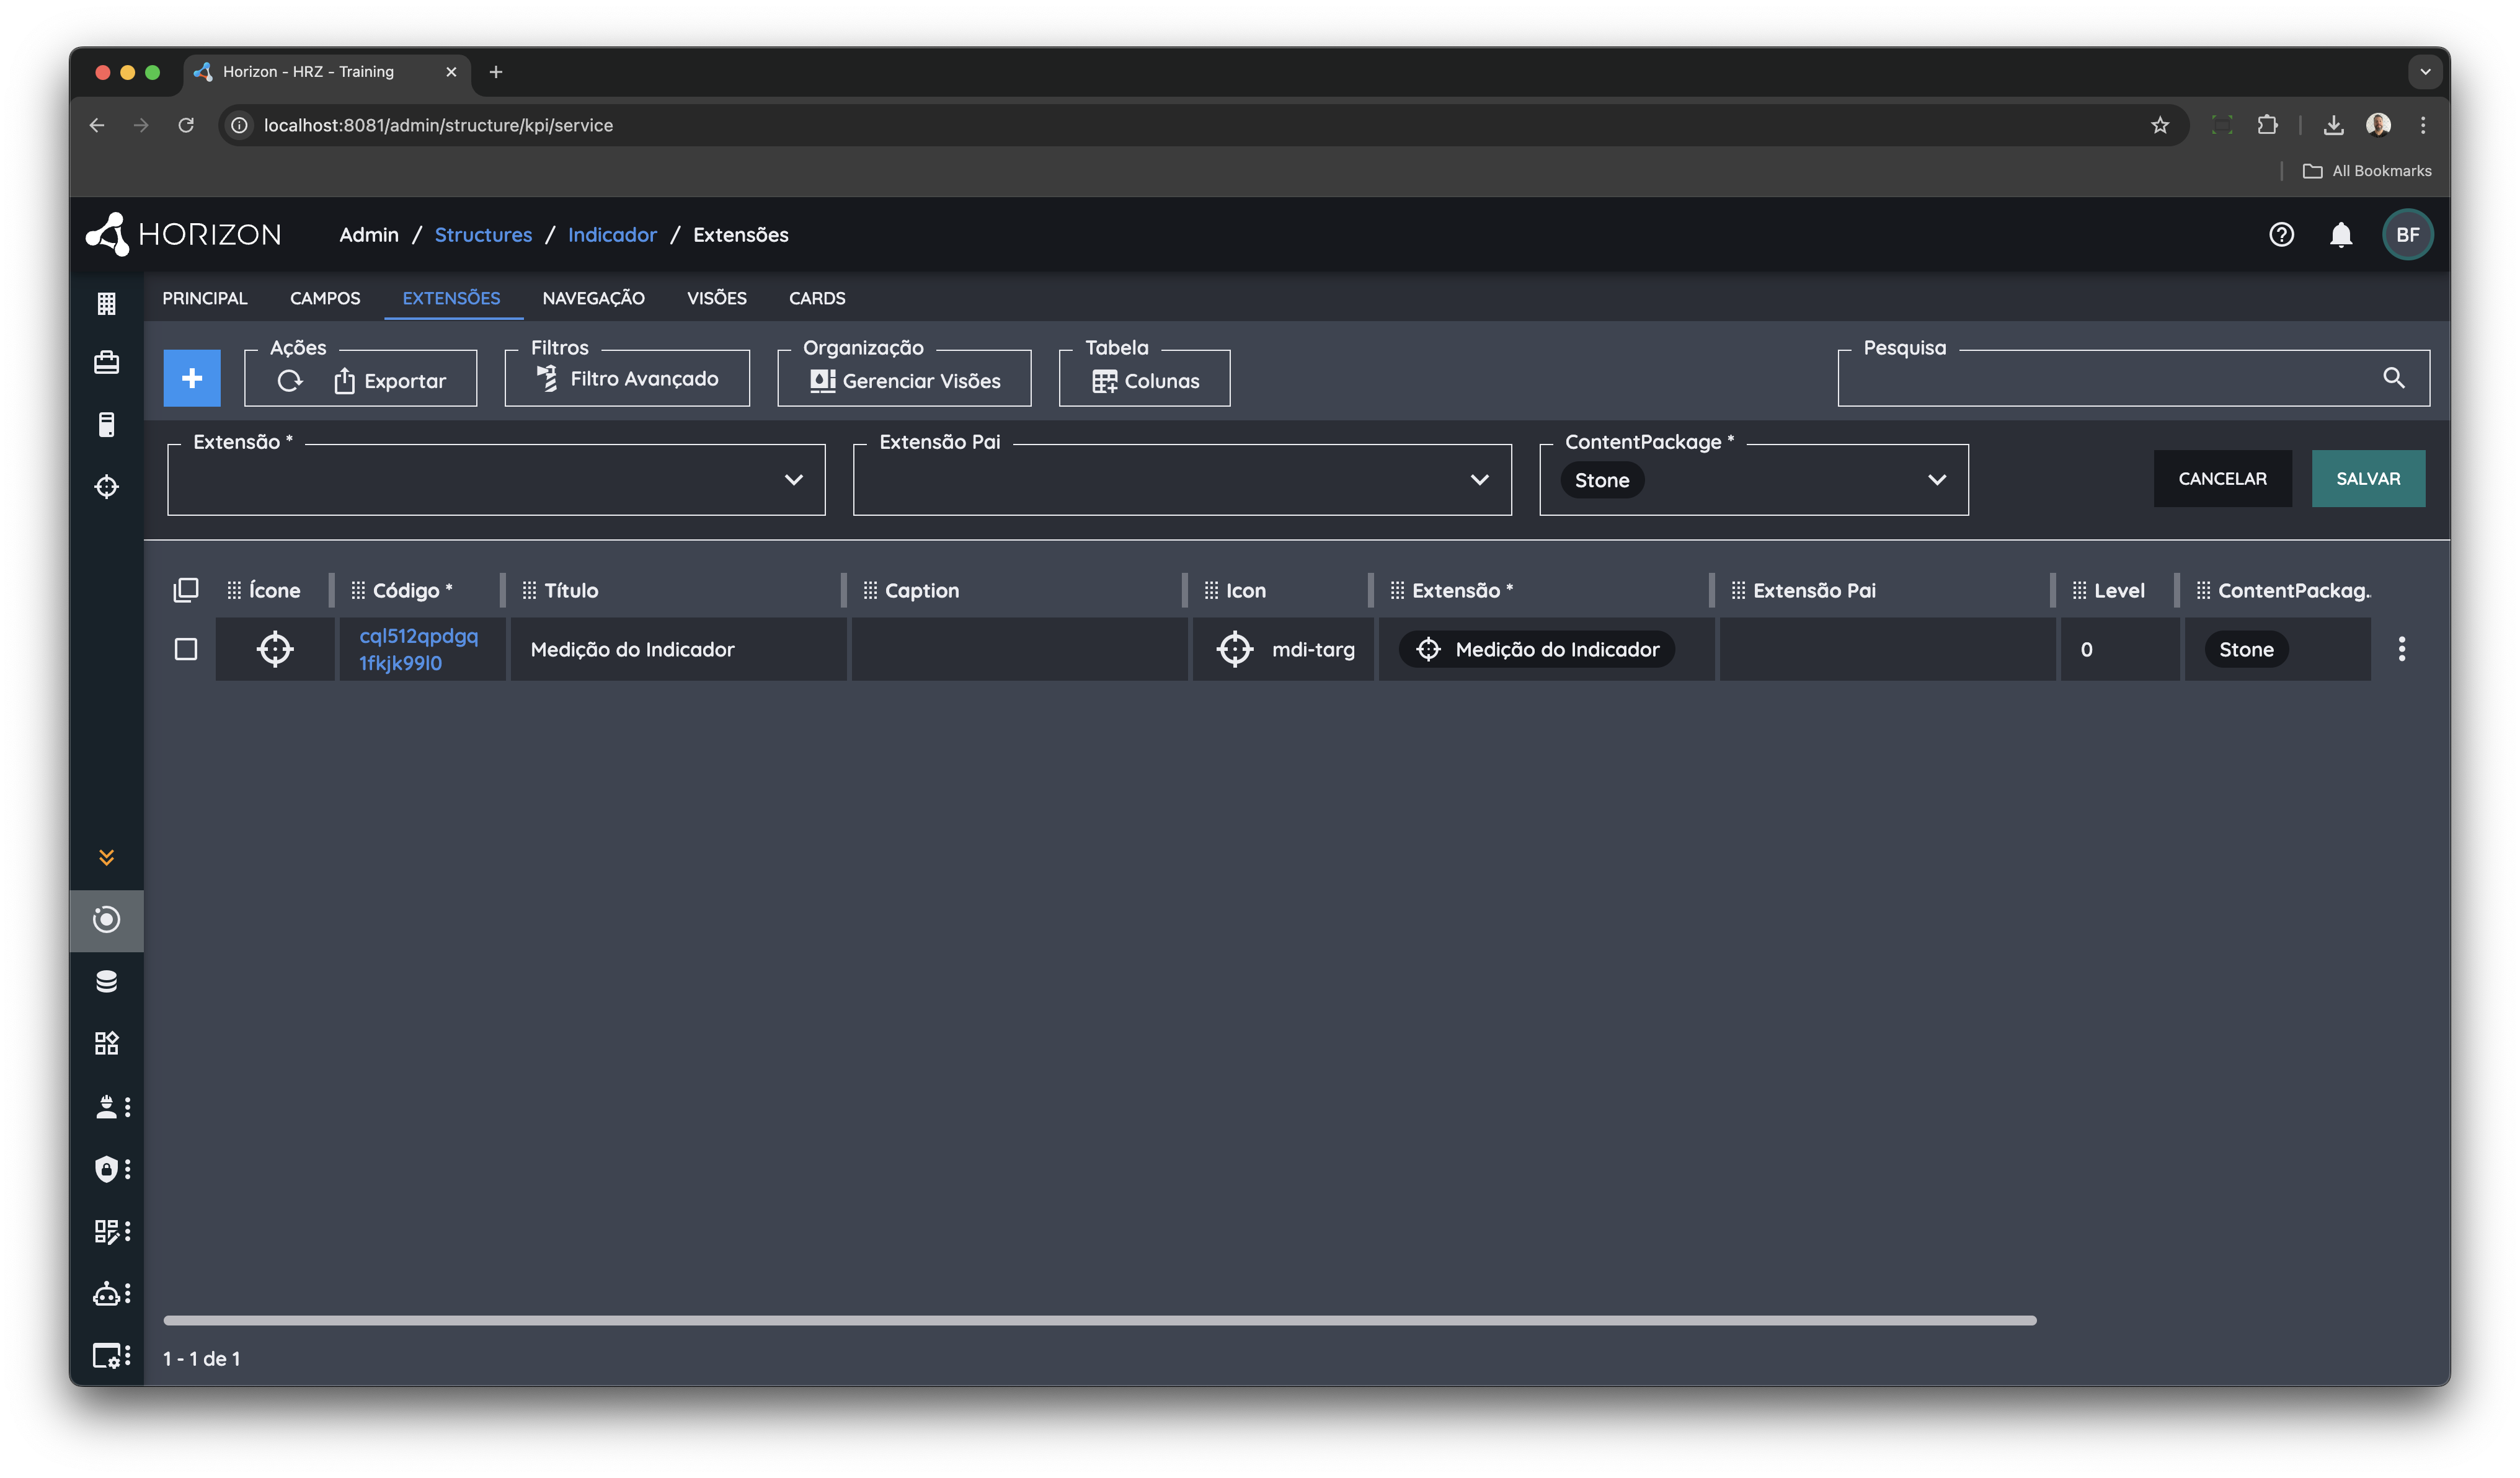
Task: Click the Level column header
Action: coord(2119,591)
